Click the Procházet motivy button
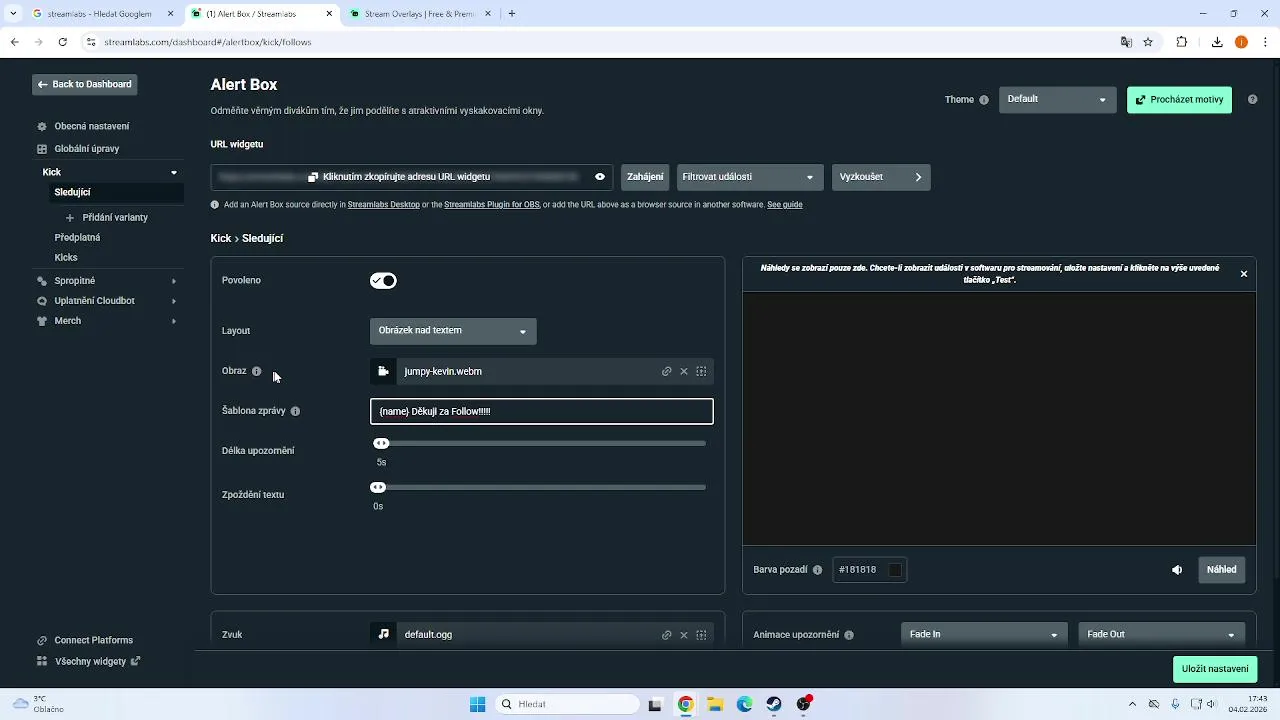 point(1179,100)
